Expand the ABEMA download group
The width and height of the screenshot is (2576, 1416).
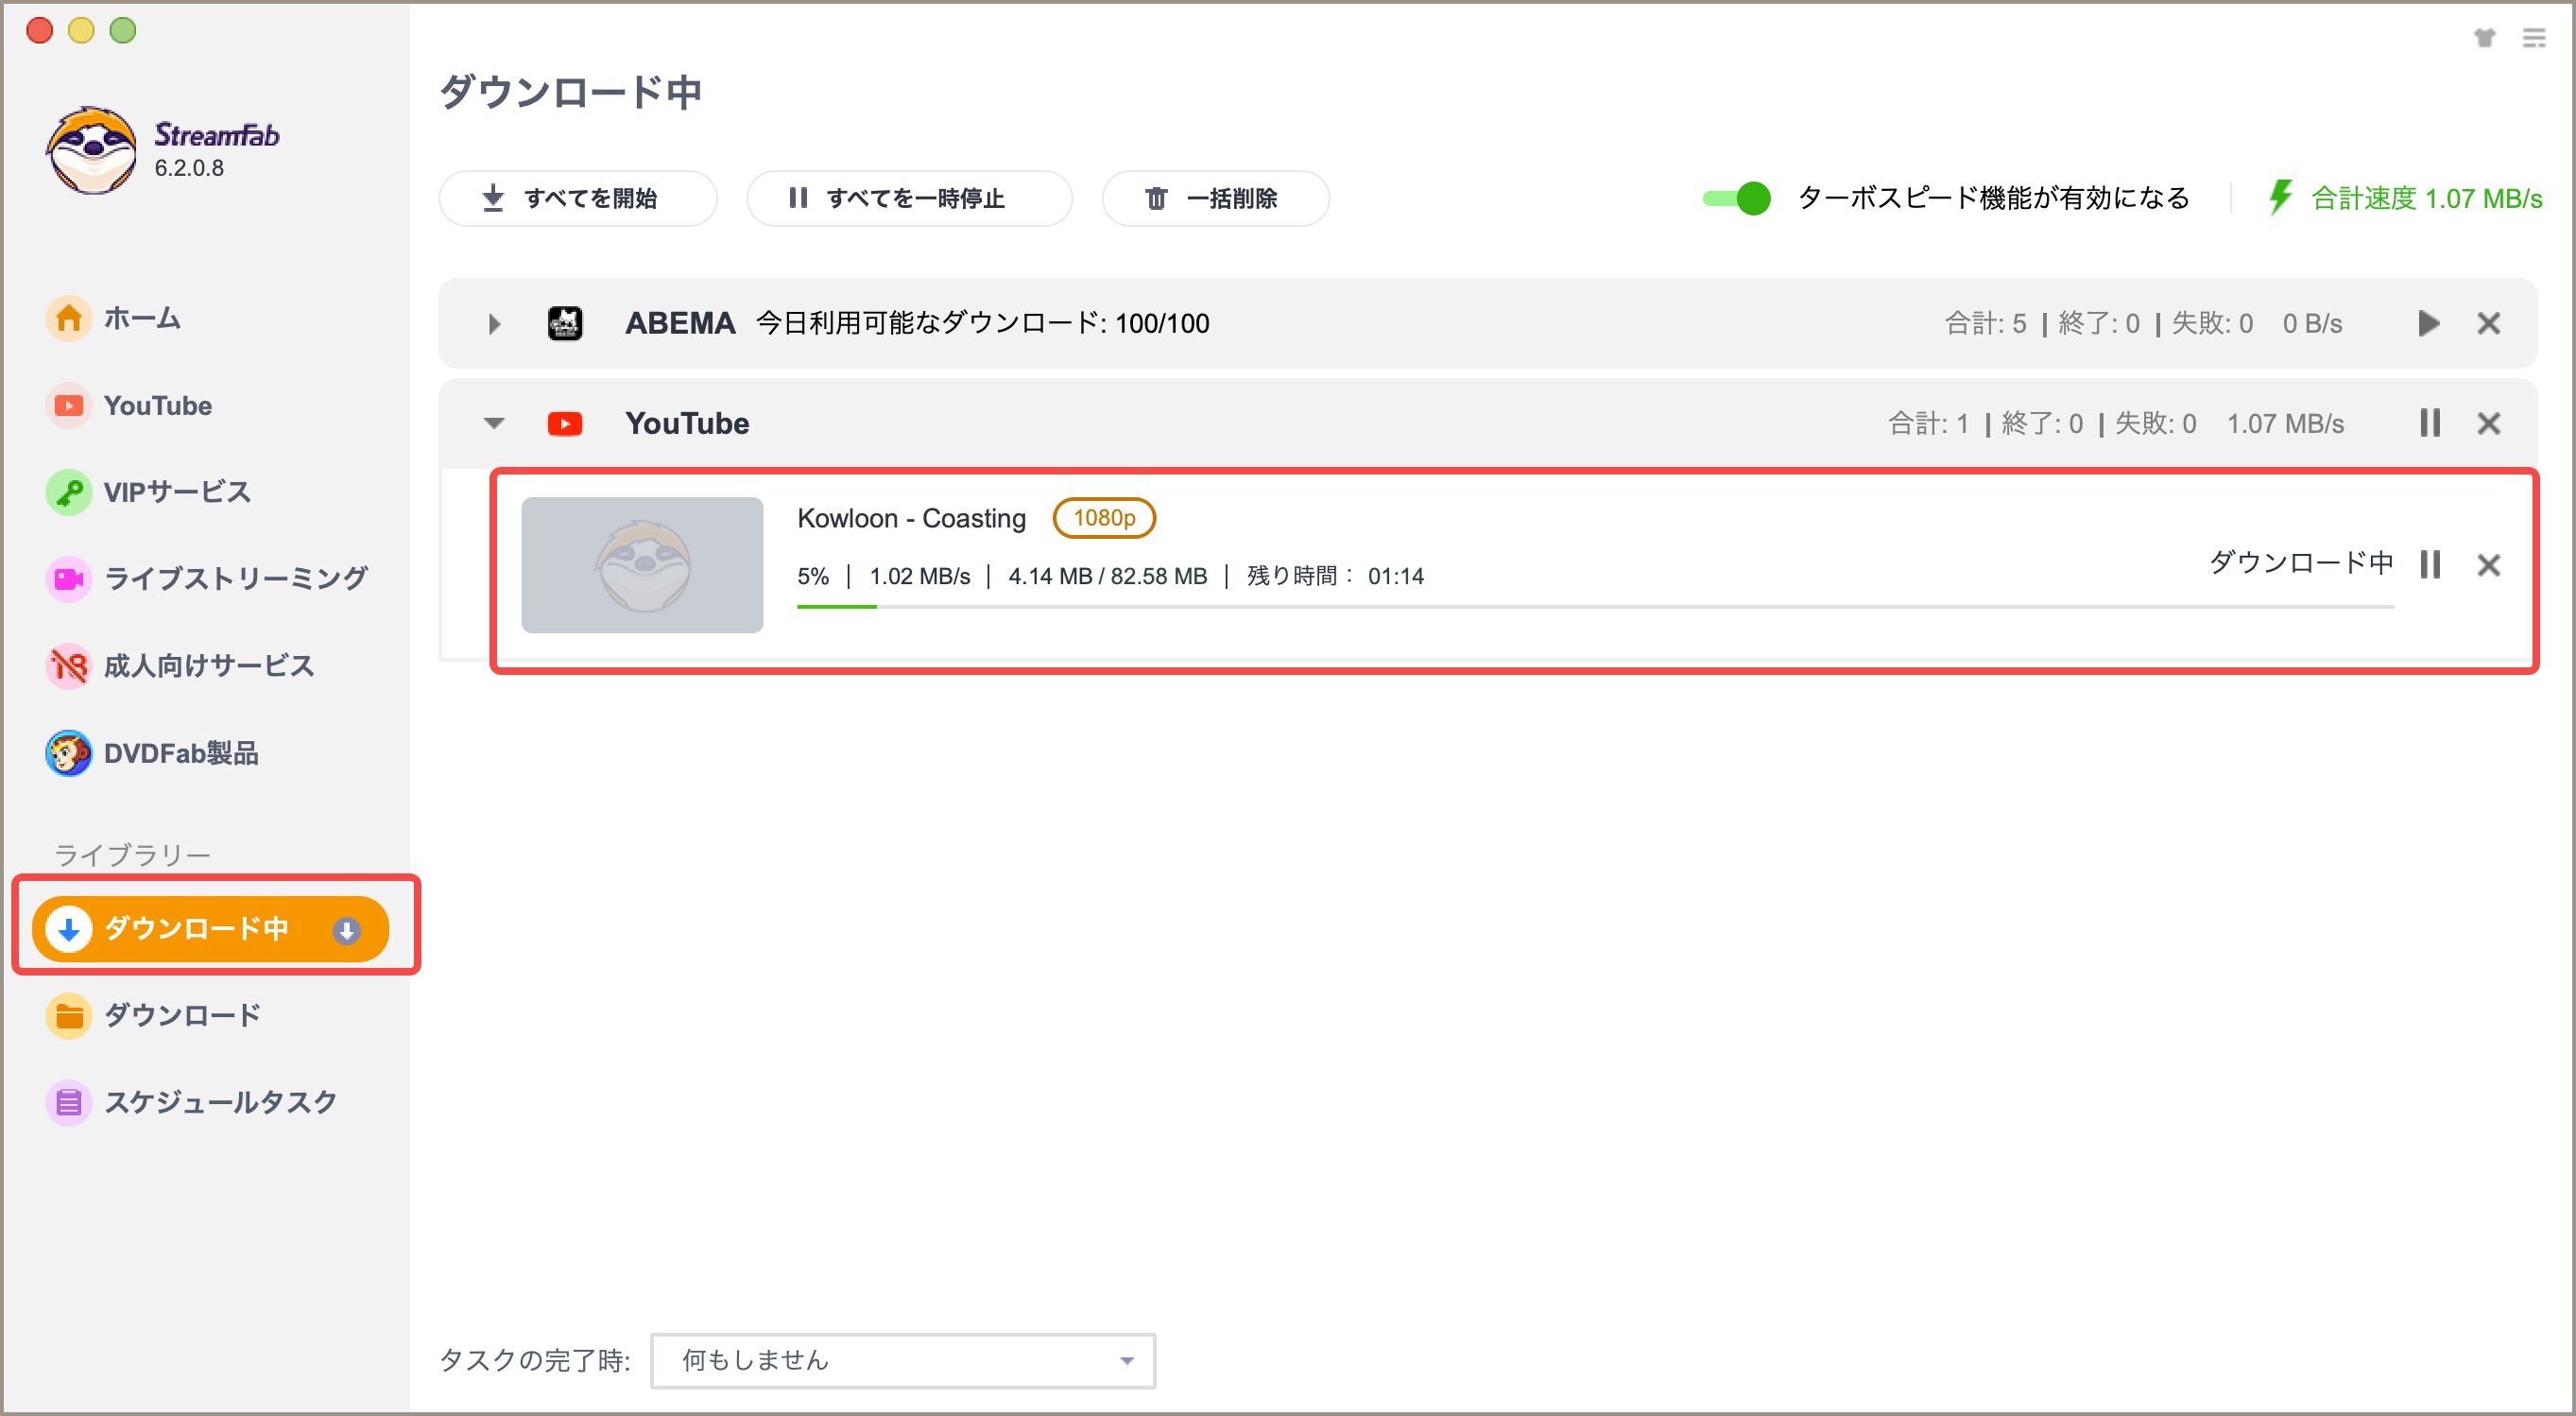point(494,324)
